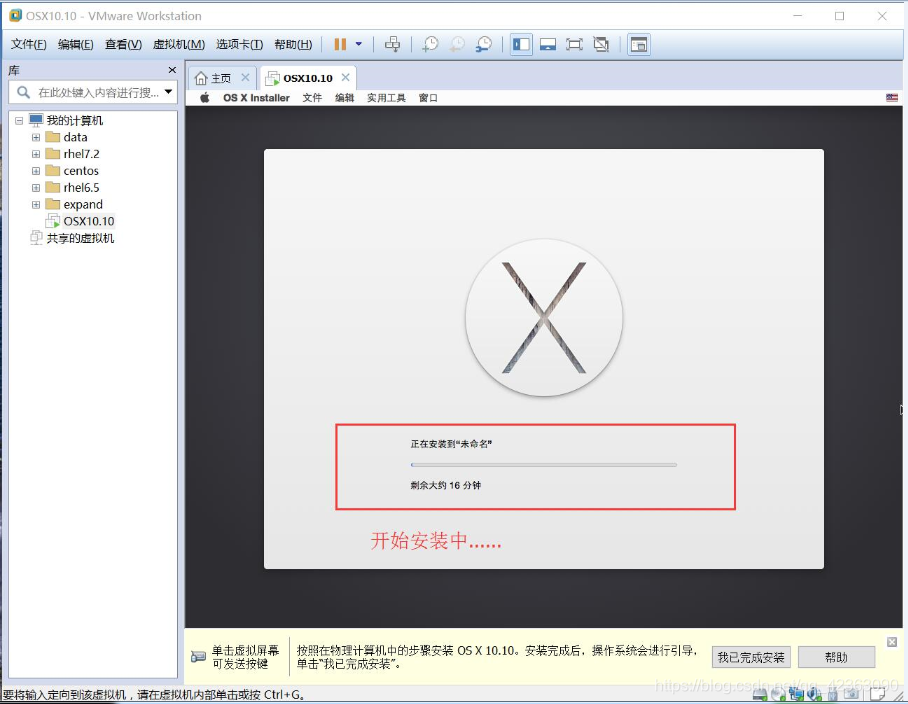The height and width of the screenshot is (704, 908).
Task: Click the 帮助 button in the hint bar
Action: click(x=836, y=657)
